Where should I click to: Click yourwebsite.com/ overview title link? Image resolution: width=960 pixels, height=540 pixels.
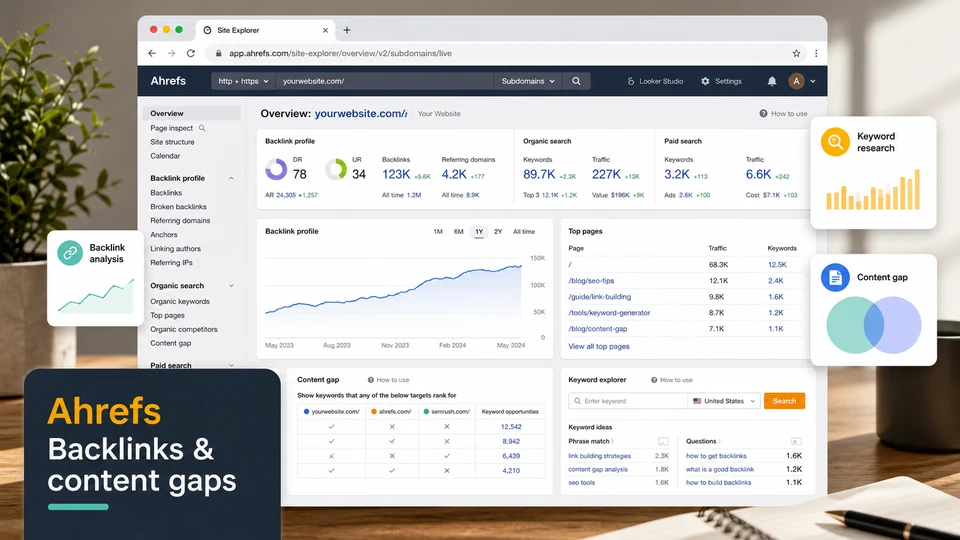coord(361,113)
